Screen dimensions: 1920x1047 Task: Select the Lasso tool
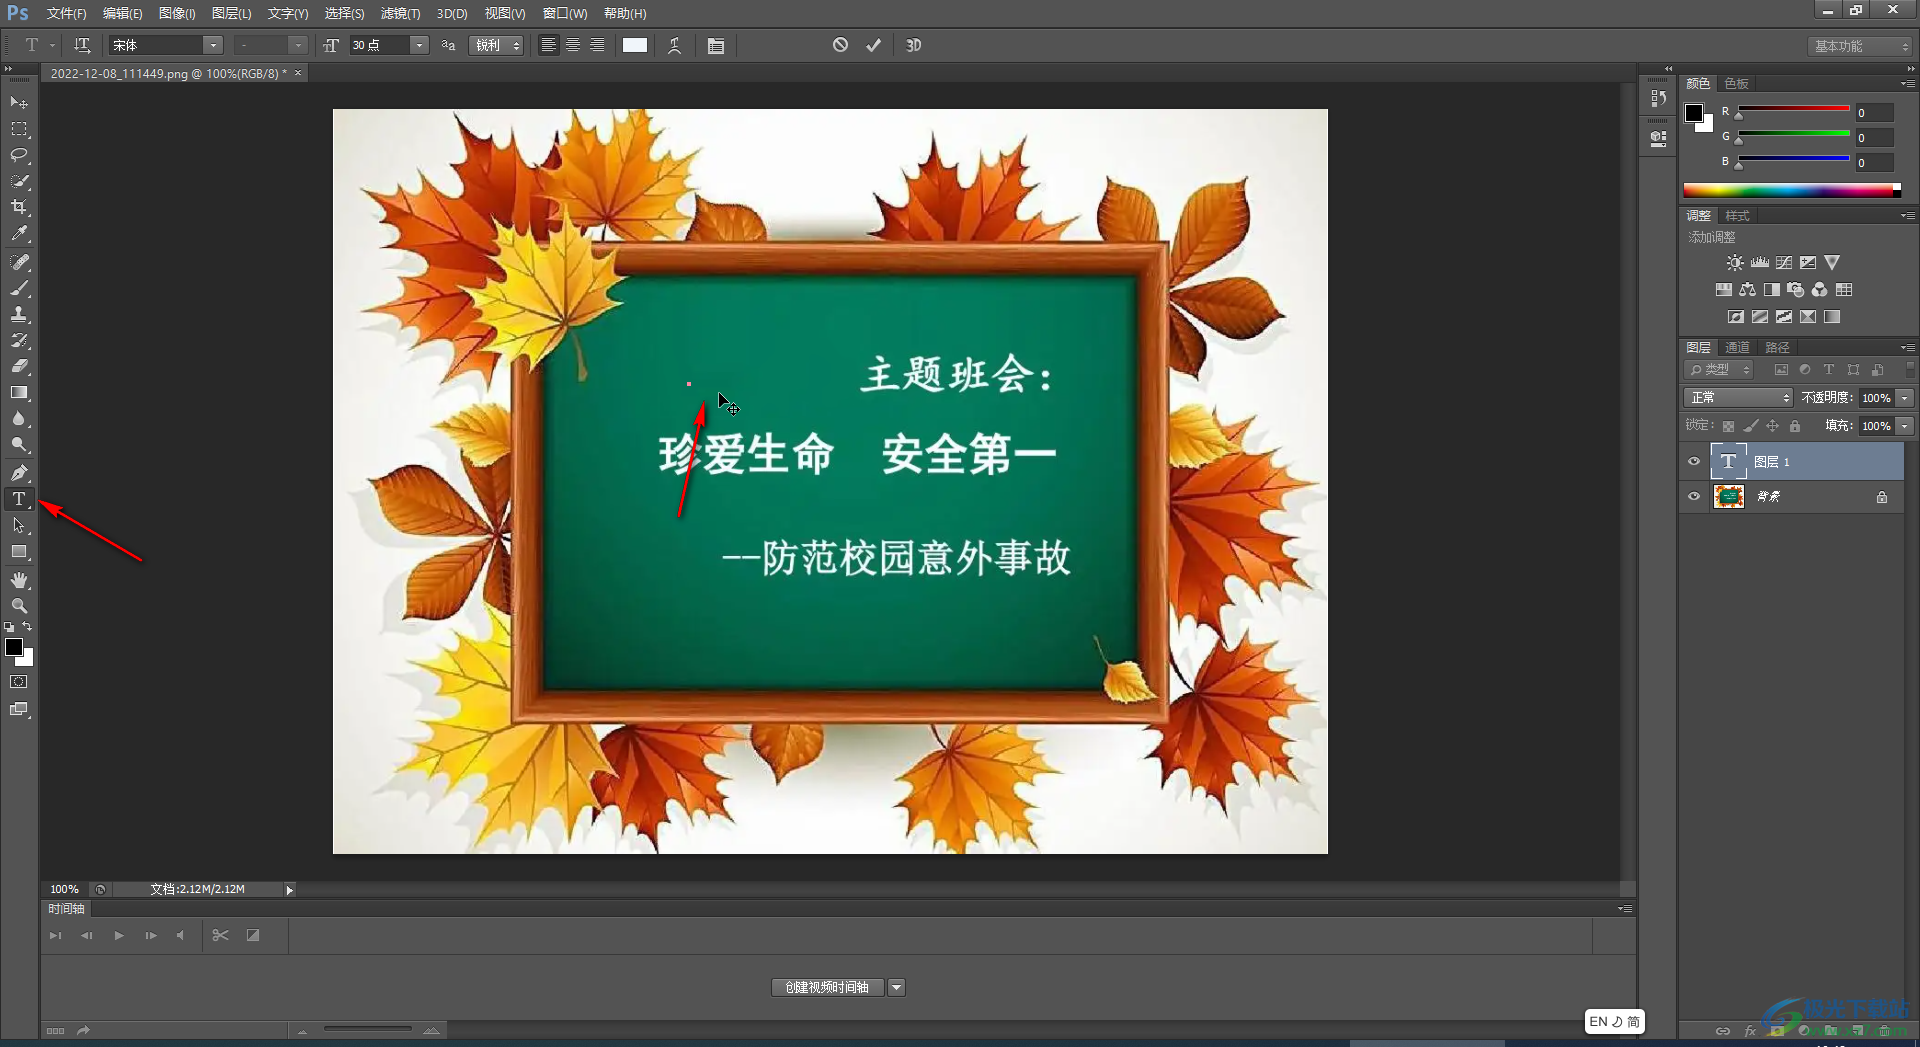pos(19,155)
